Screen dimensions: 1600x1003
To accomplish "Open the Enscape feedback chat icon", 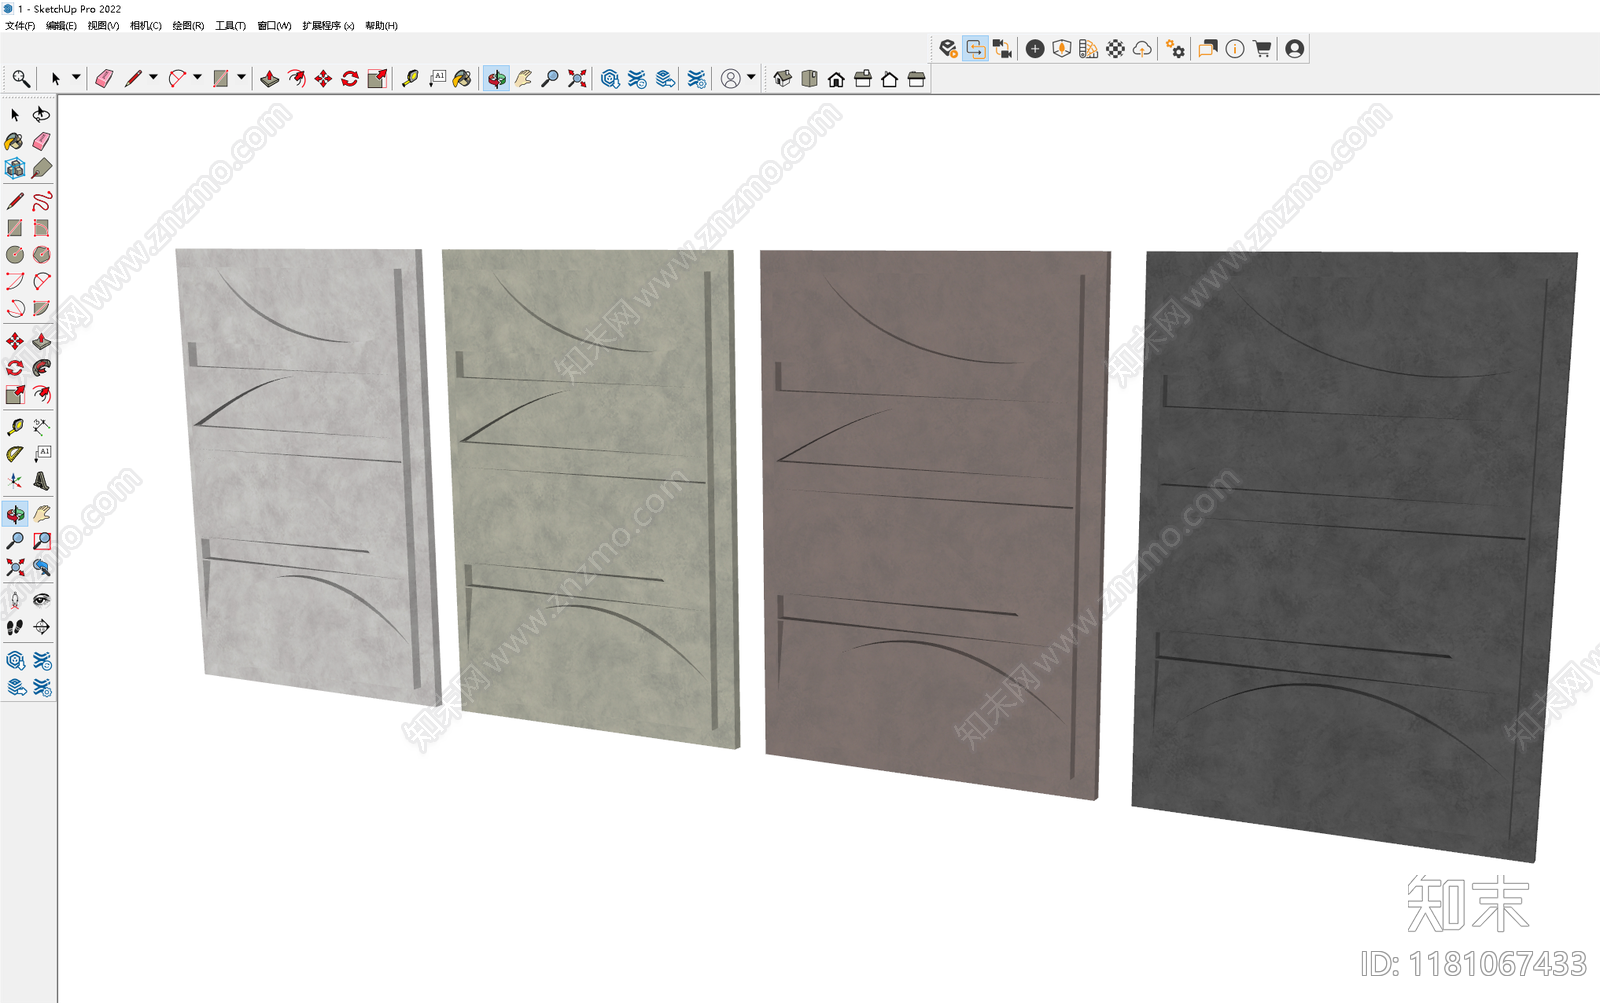I will click(1208, 48).
